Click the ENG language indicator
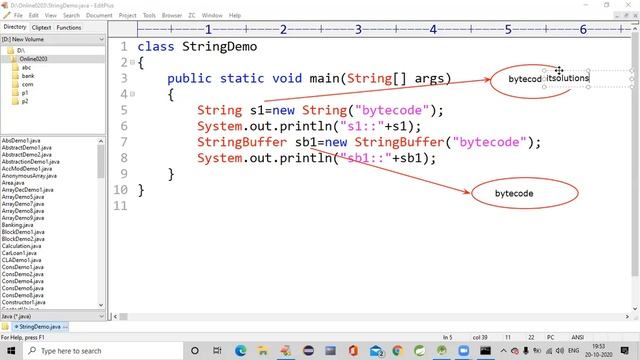This screenshot has width=640, height=360. pyautogui.click(x=573, y=351)
